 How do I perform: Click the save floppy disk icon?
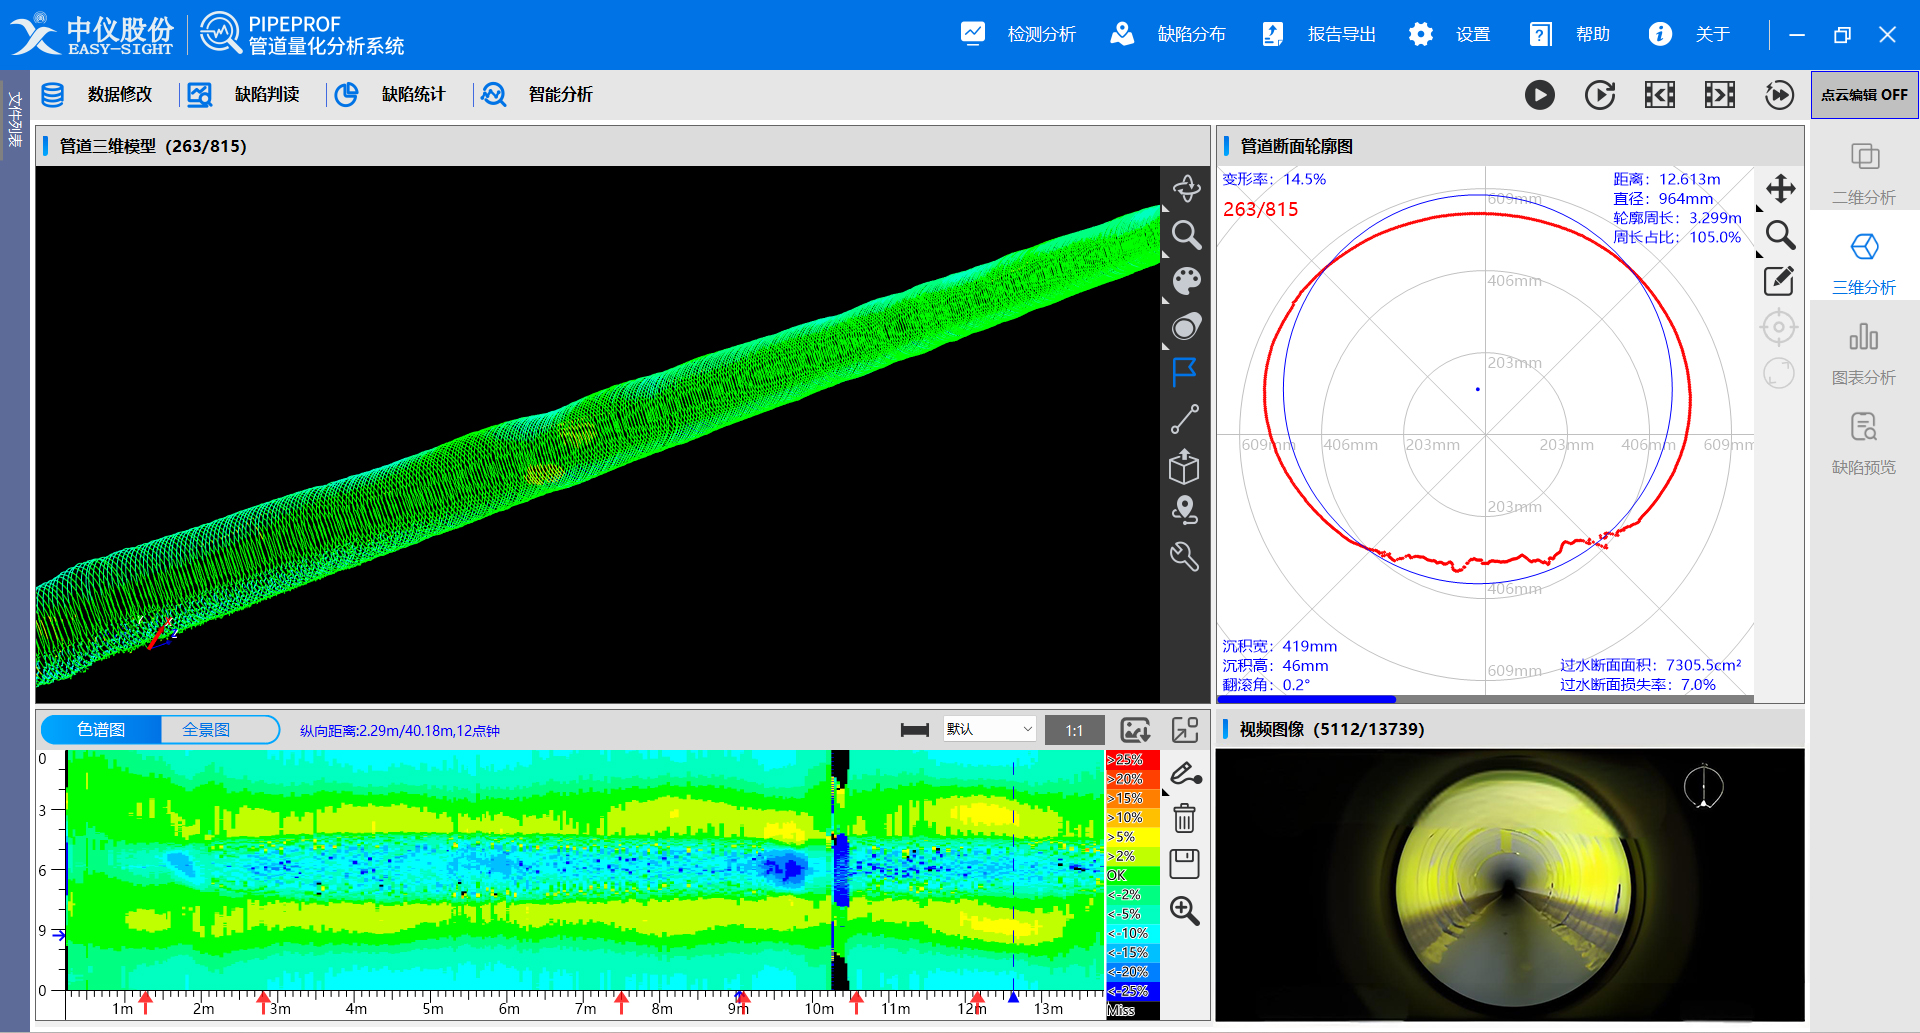coord(1184,864)
